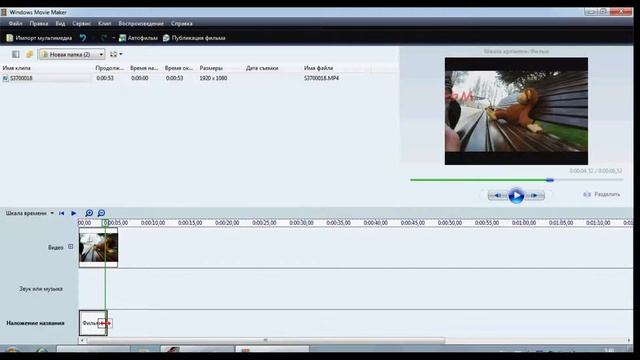Sort by Имя файла column header

318,68
